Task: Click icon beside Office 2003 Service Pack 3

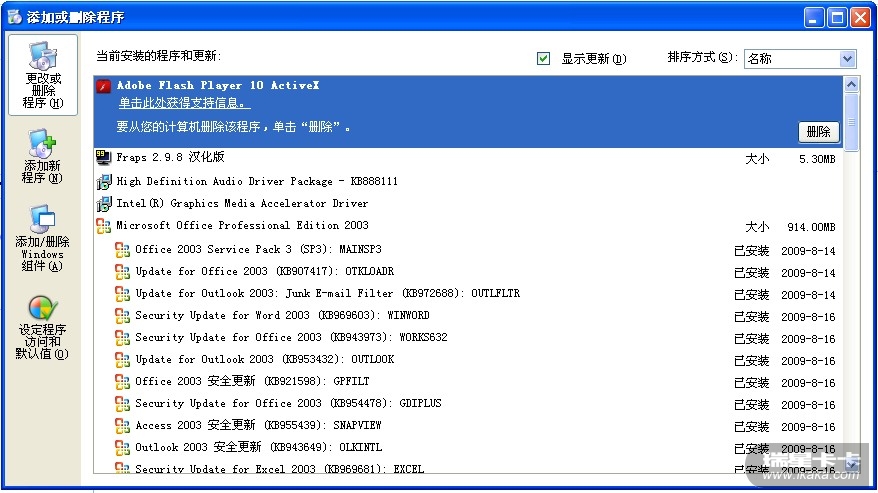Action: click(122, 250)
